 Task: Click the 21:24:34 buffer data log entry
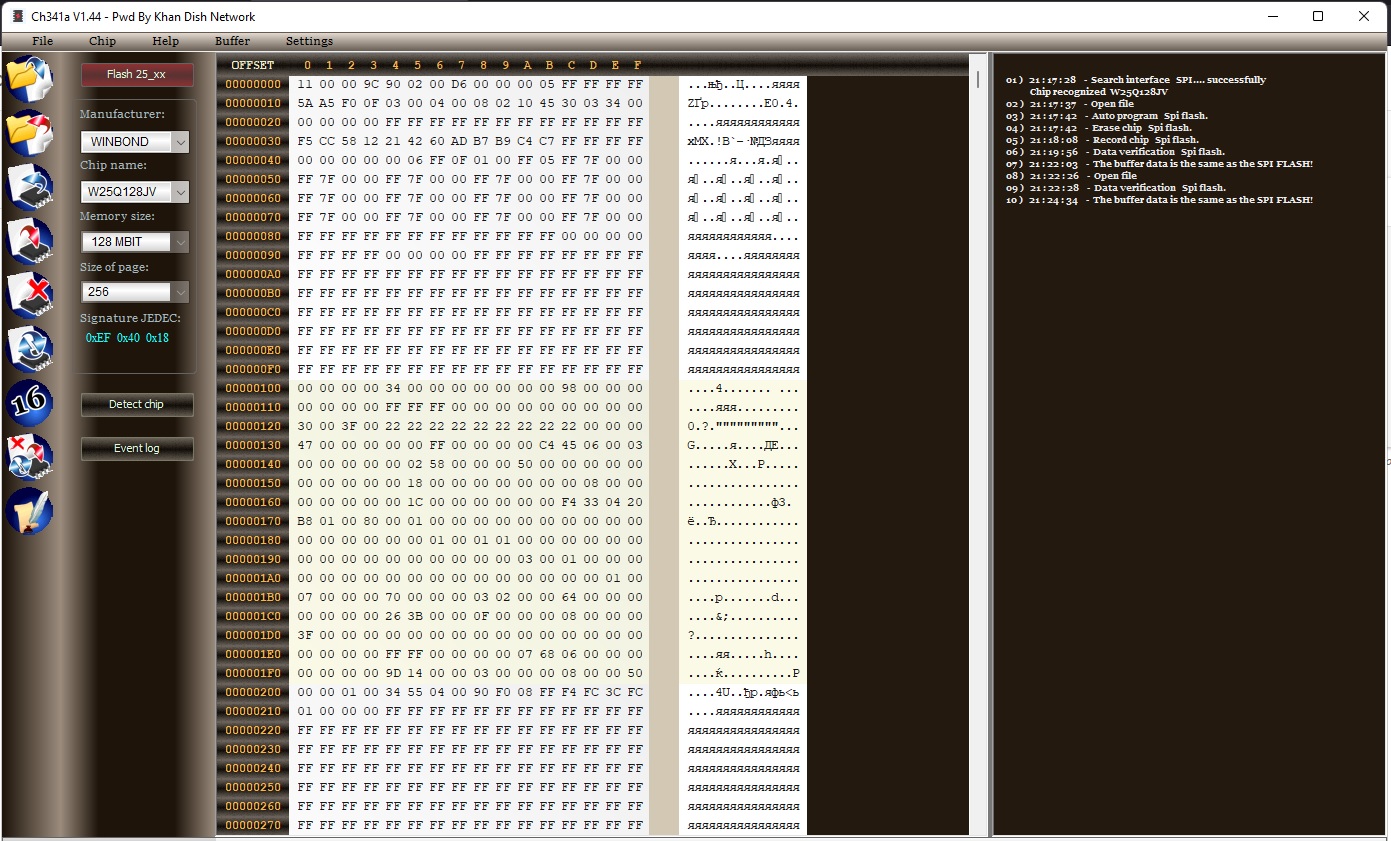pyautogui.click(x=1160, y=200)
